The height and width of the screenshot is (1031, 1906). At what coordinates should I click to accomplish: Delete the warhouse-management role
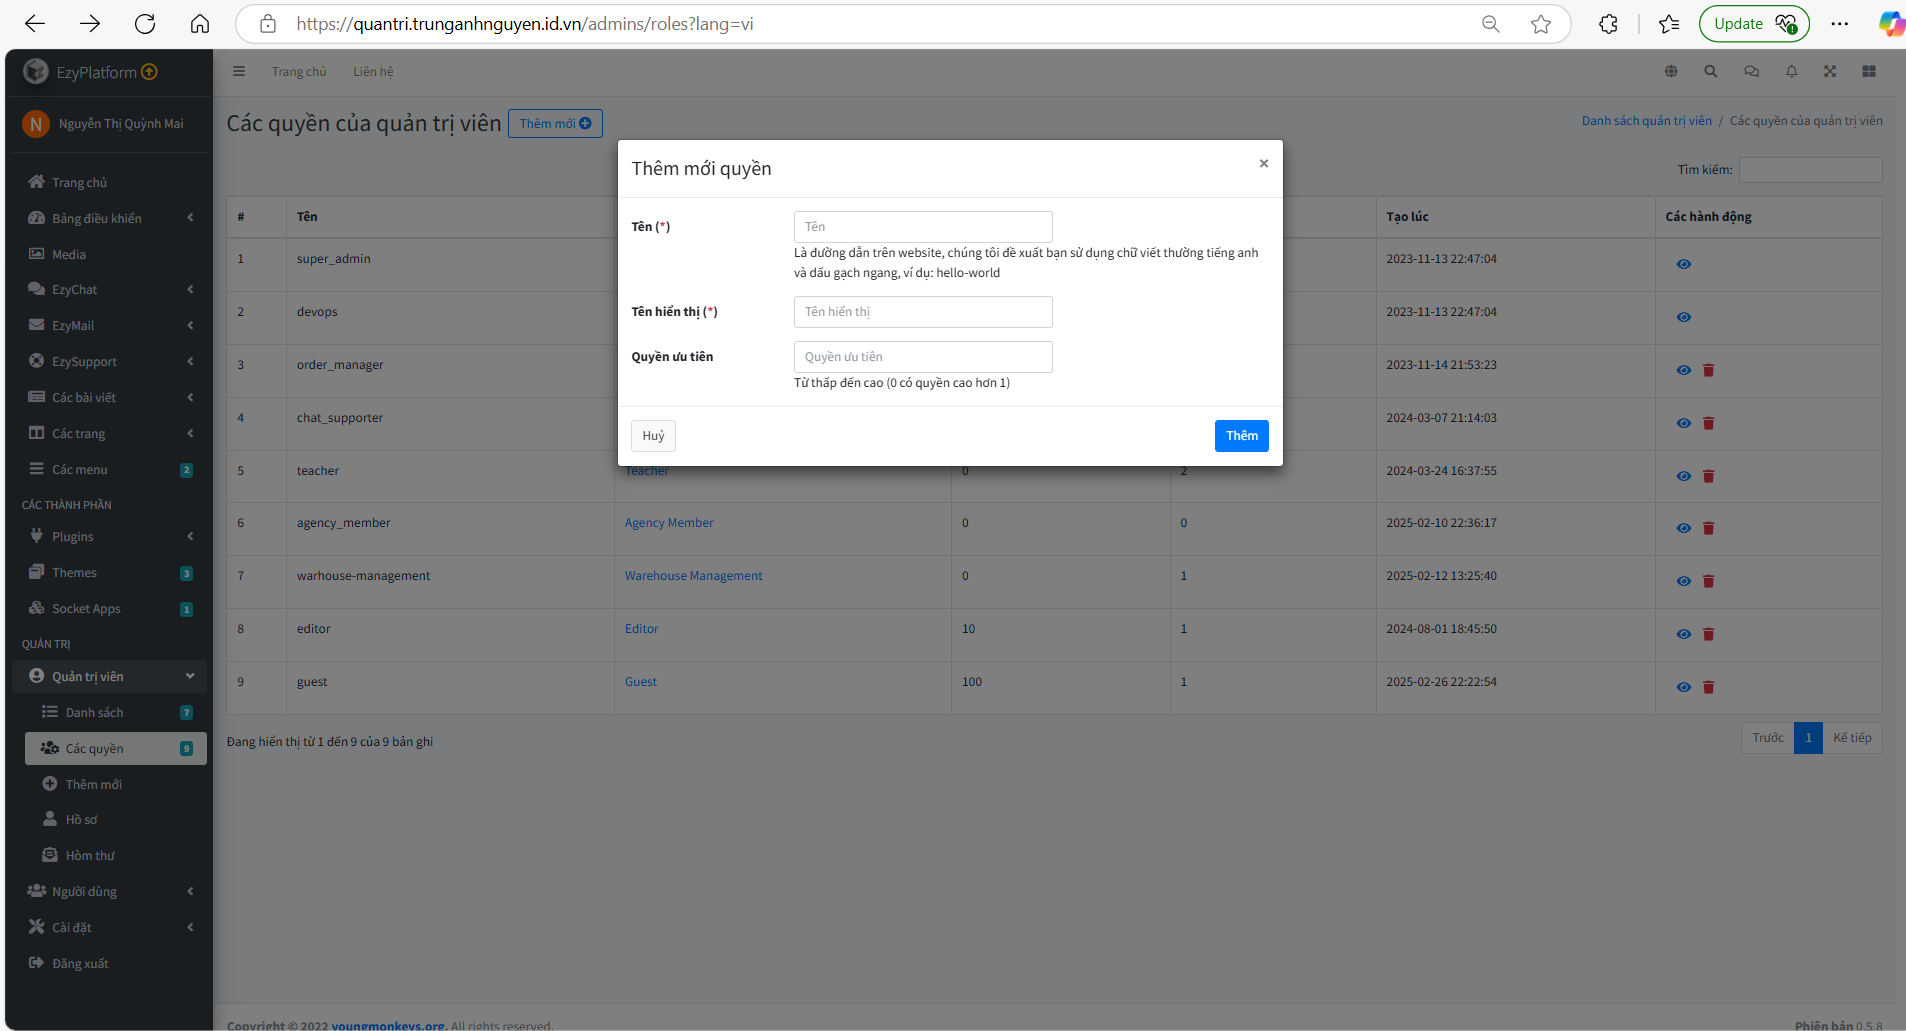click(1709, 581)
